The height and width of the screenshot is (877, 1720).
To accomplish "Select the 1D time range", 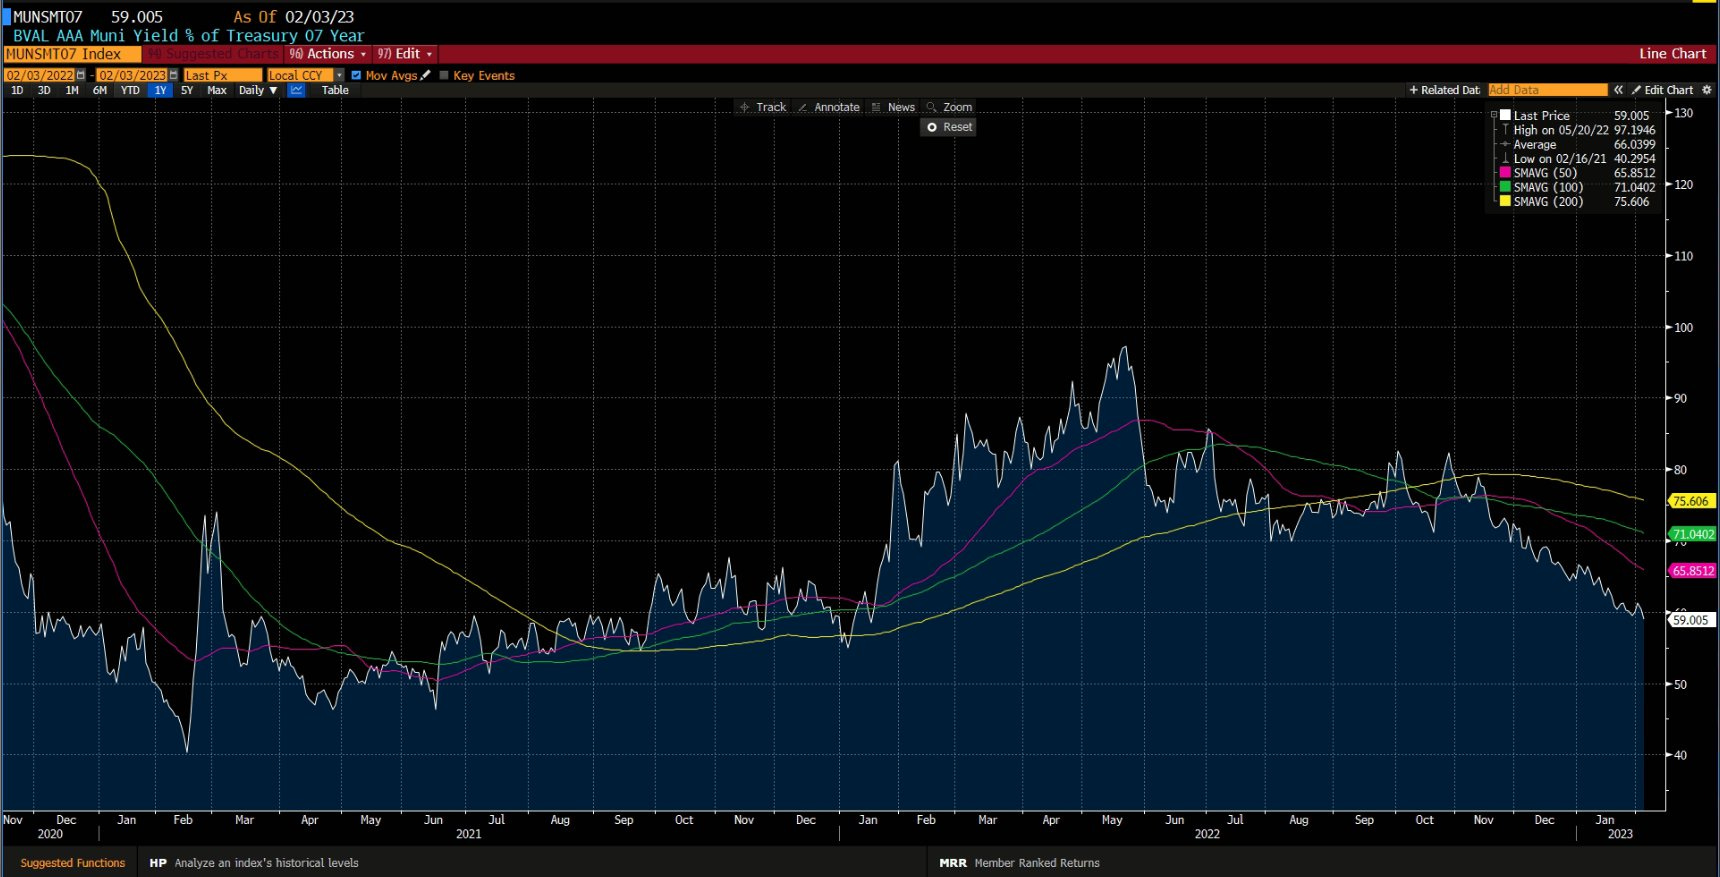I will pos(17,90).
